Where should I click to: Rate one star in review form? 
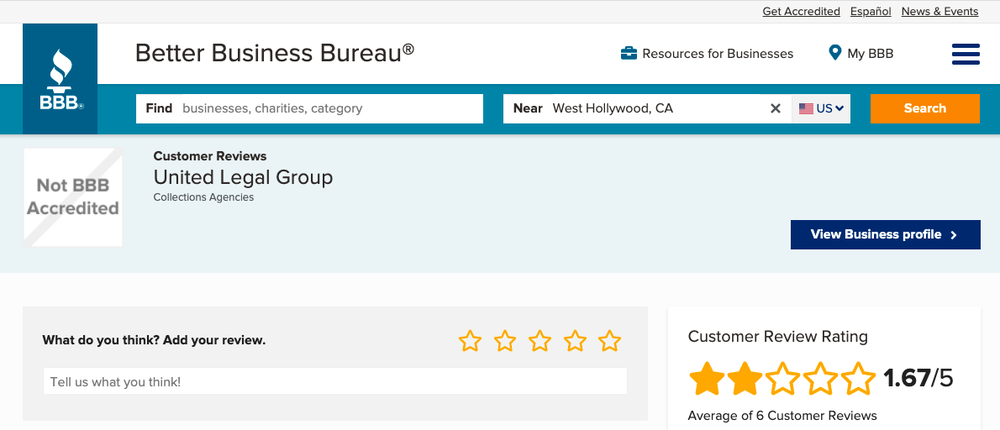470,341
